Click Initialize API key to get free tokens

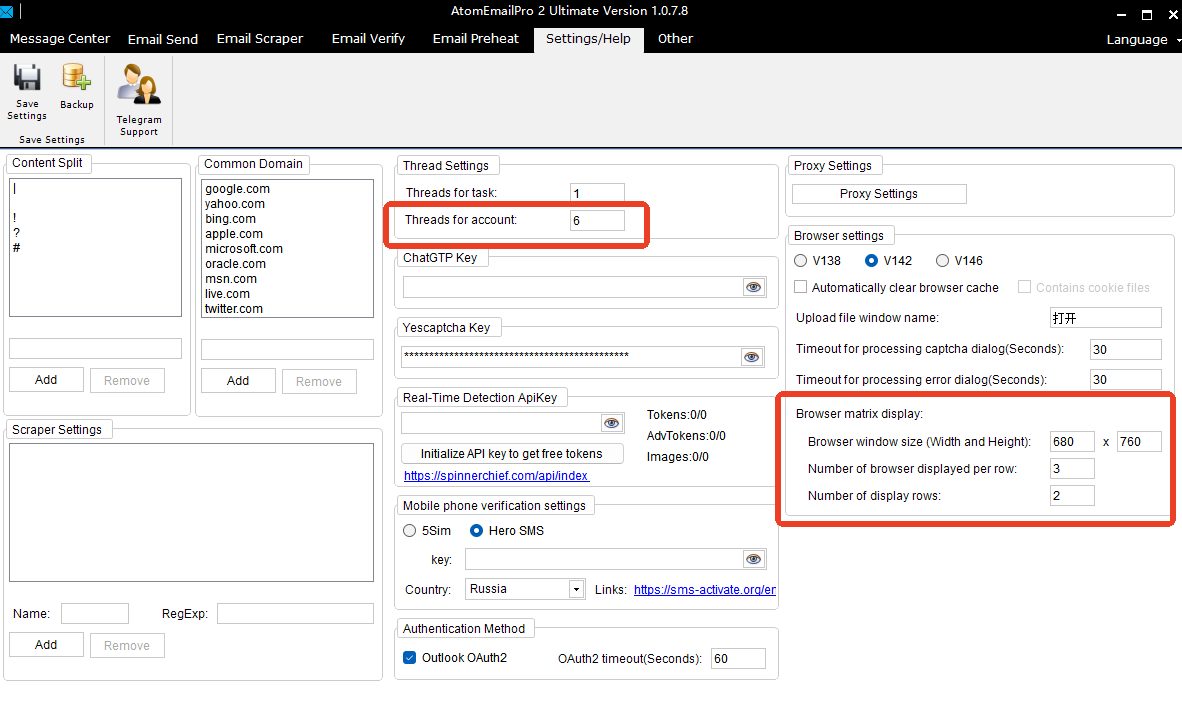[512, 454]
